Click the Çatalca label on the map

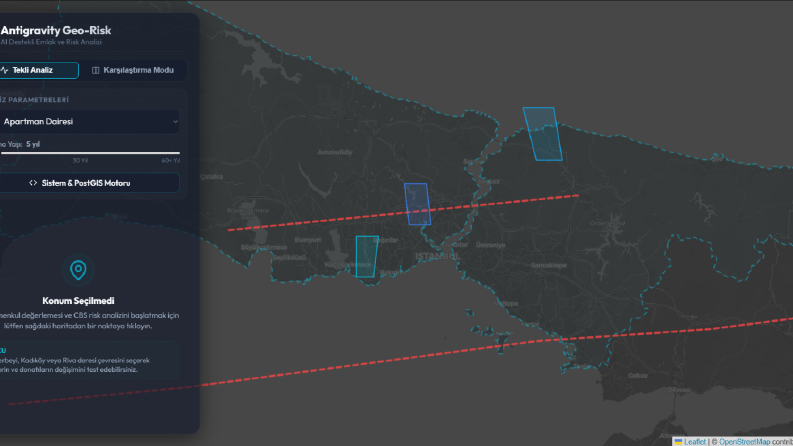pos(211,176)
